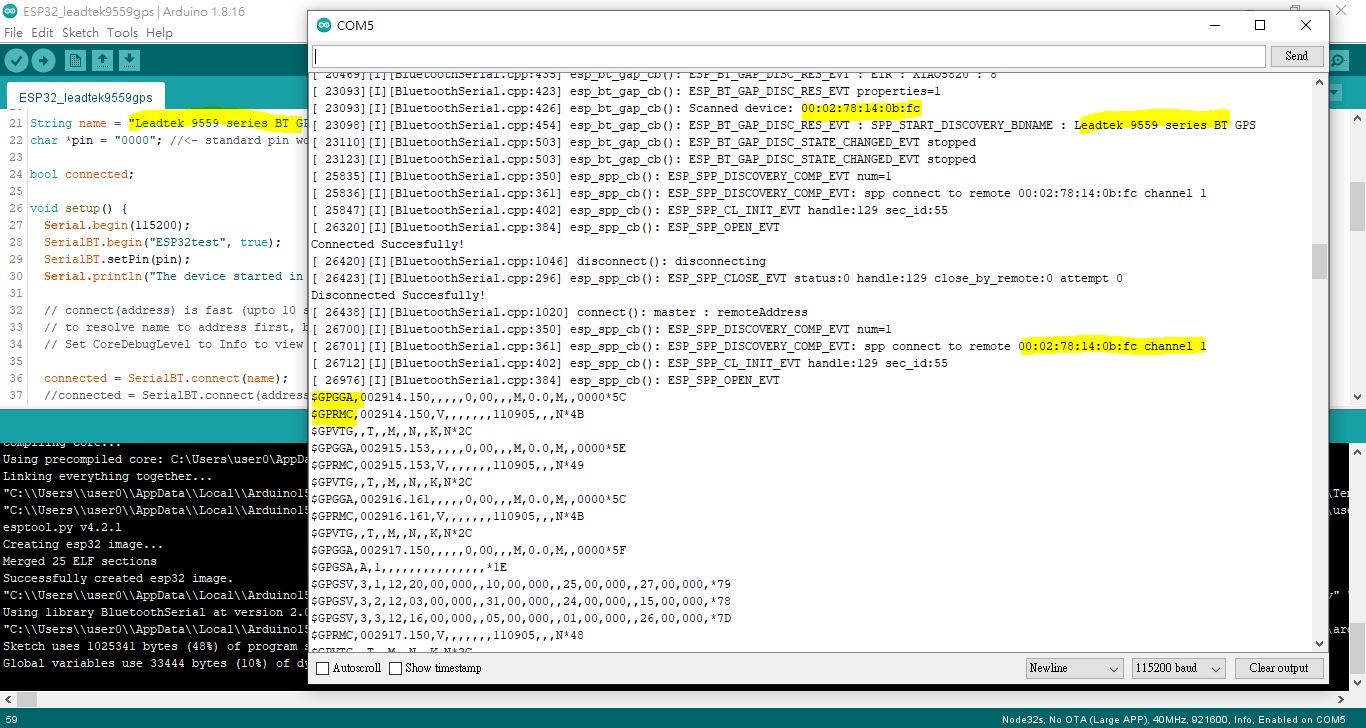
Task: Click the Verify (checkmark) toolbar icon
Action: click(16, 61)
